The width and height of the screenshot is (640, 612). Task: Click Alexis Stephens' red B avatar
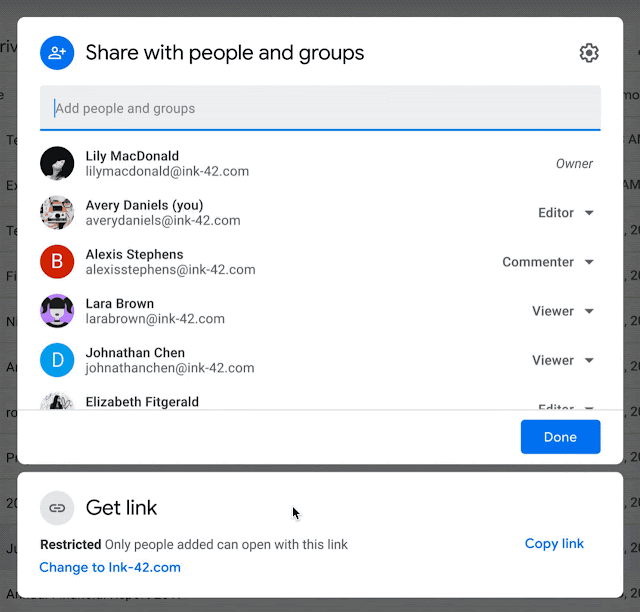pyautogui.click(x=57, y=262)
